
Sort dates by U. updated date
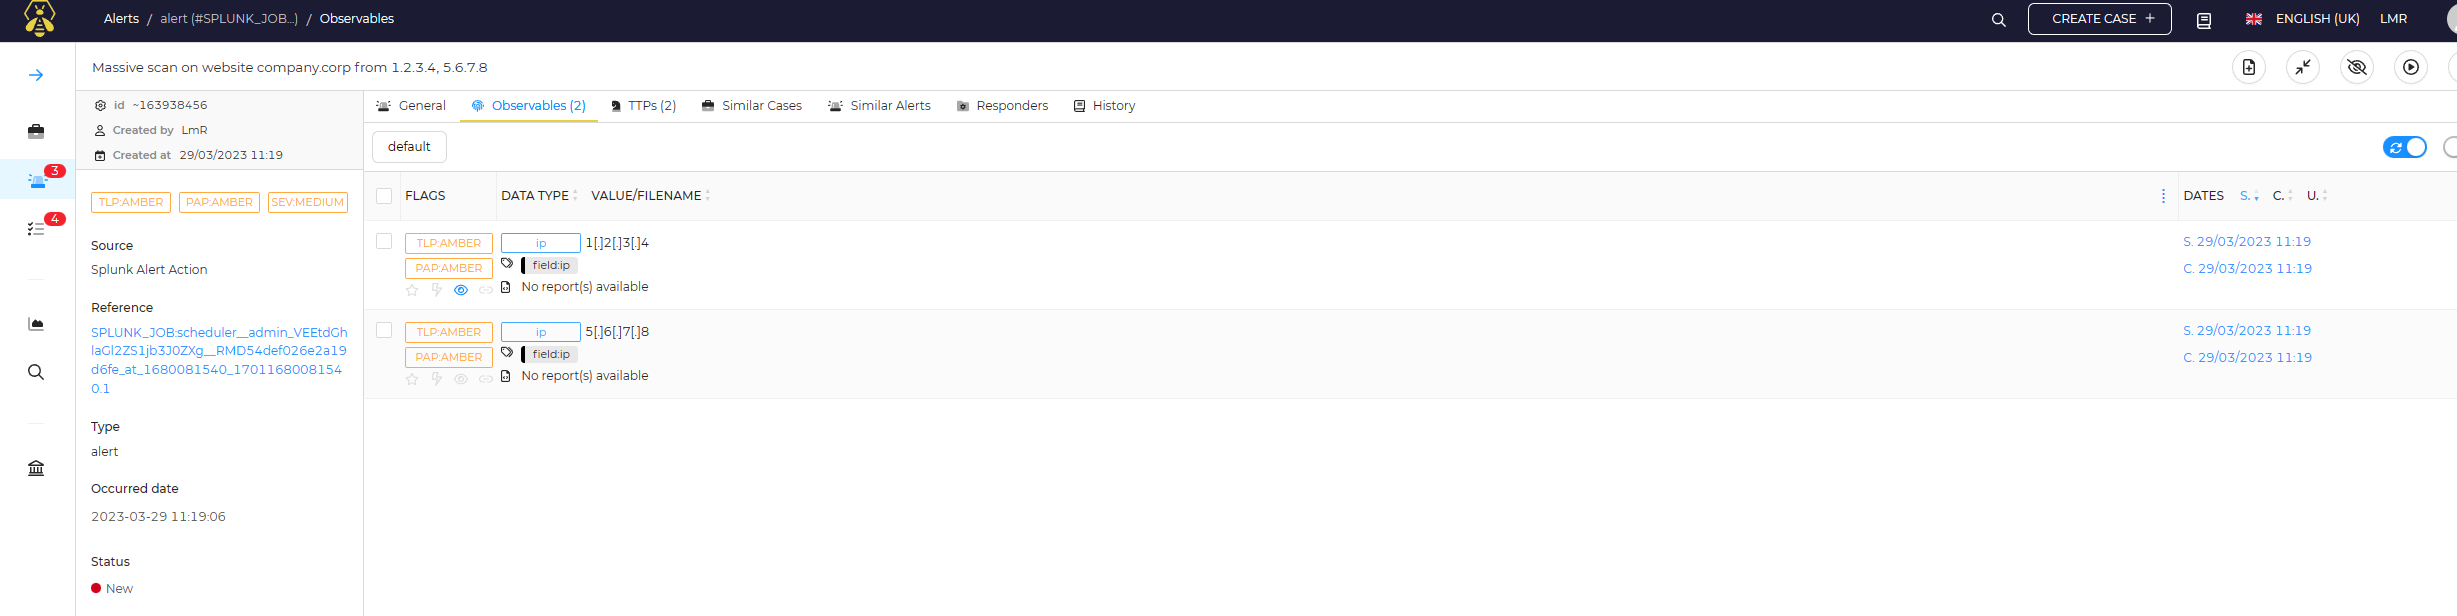2317,196
